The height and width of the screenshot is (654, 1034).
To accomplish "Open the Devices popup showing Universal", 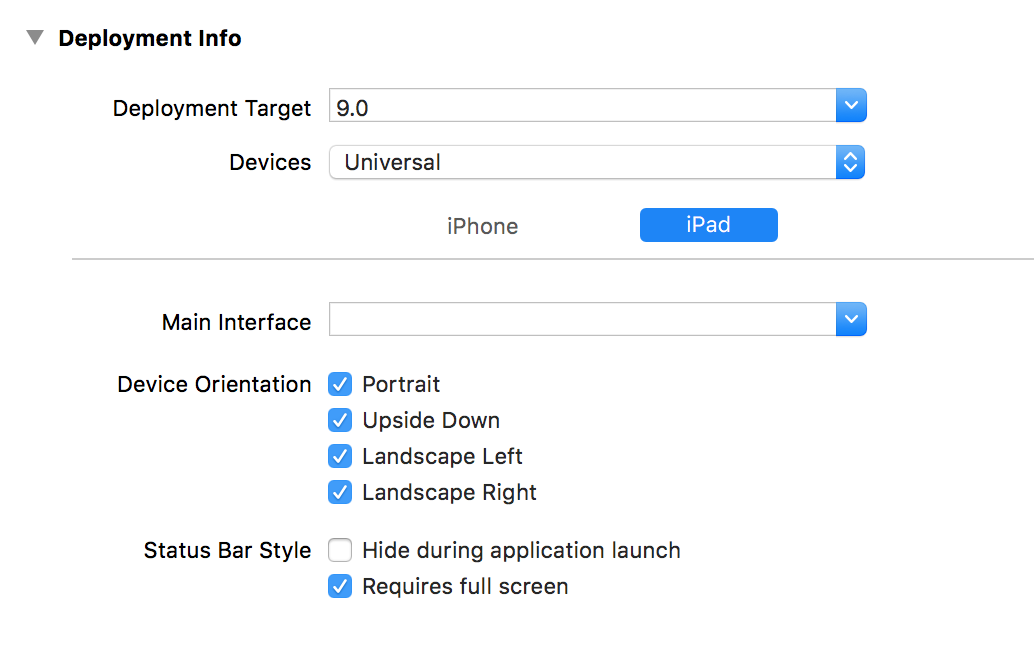I will pos(596,162).
